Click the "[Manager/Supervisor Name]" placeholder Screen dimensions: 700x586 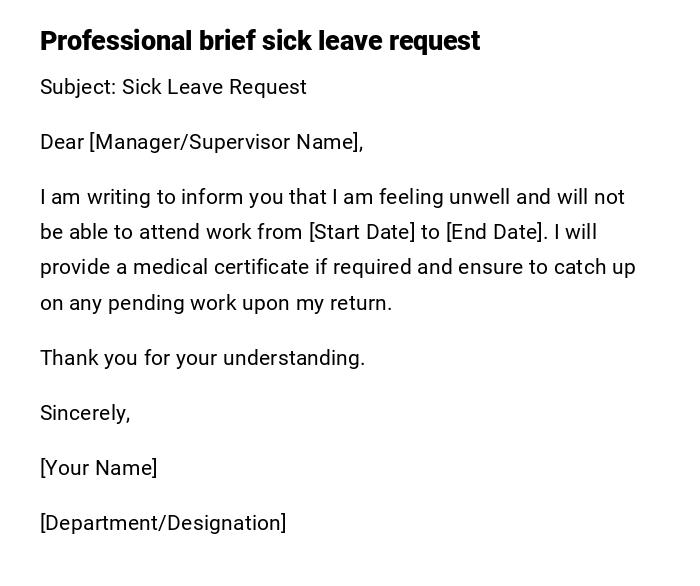(224, 142)
